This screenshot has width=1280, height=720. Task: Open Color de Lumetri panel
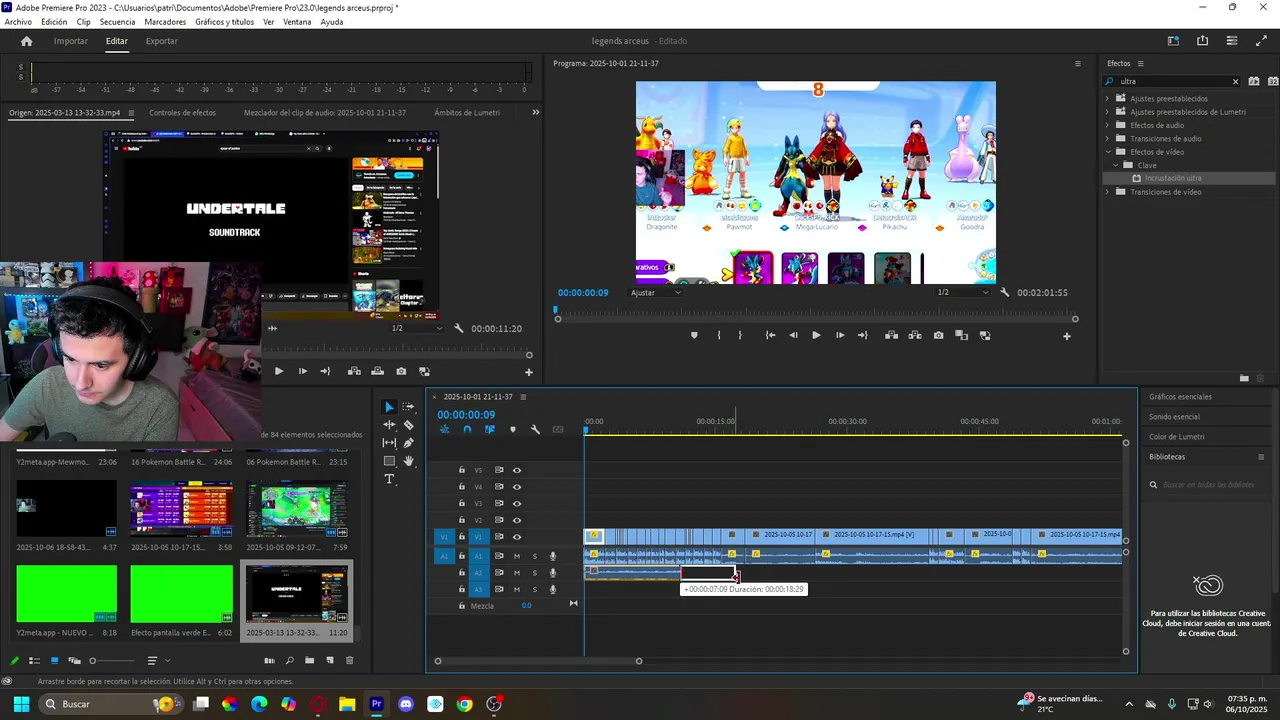coord(1177,437)
